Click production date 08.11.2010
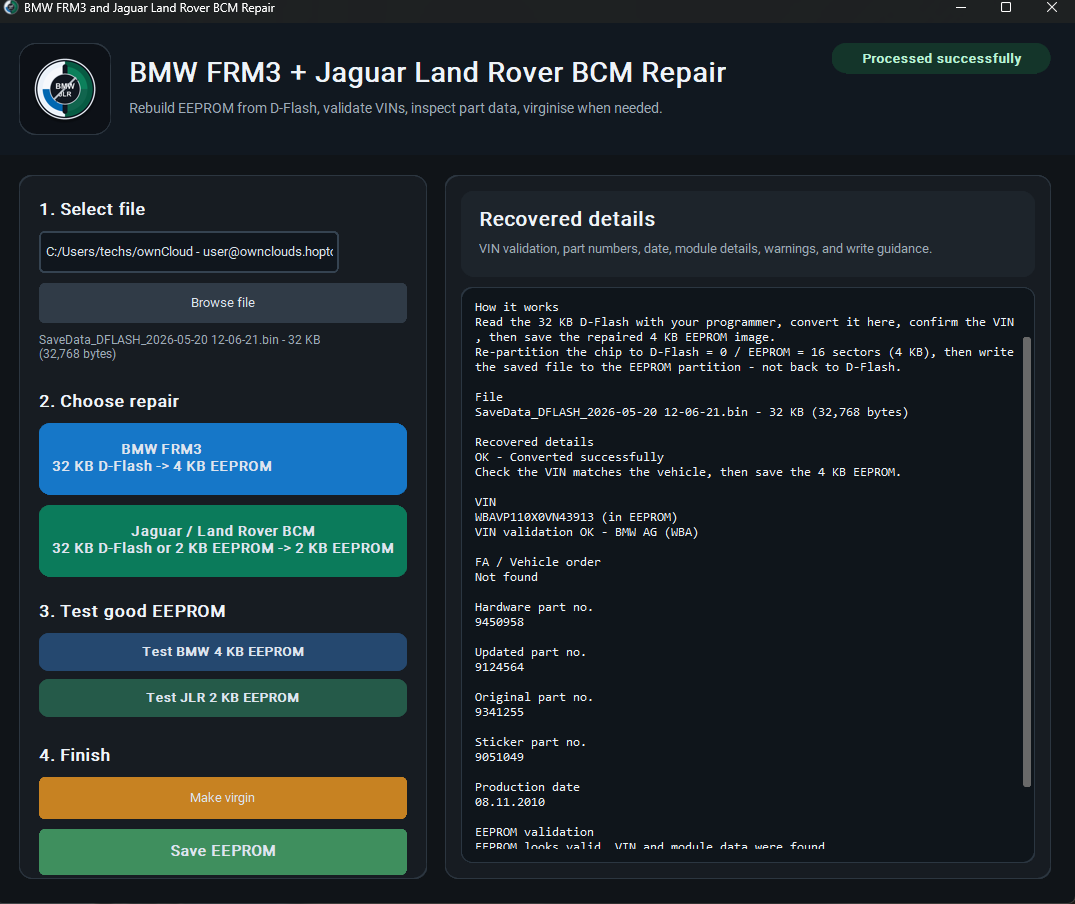This screenshot has height=904, width=1075. 509,802
